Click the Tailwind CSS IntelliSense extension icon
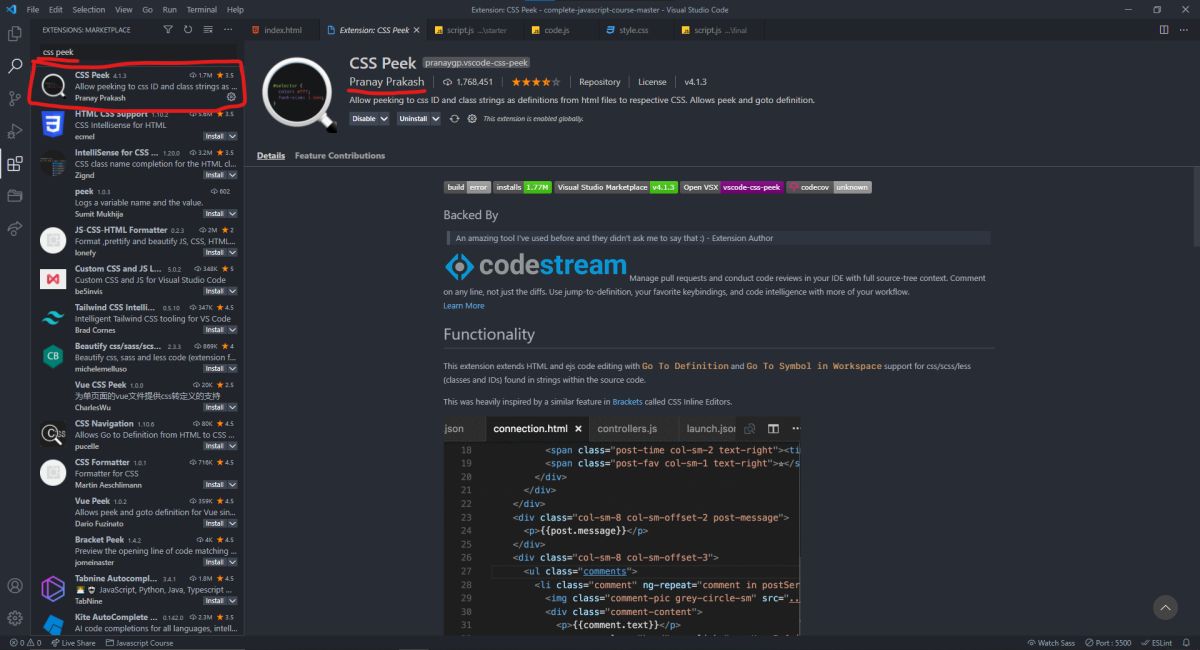The width and height of the screenshot is (1200, 650). [53, 318]
